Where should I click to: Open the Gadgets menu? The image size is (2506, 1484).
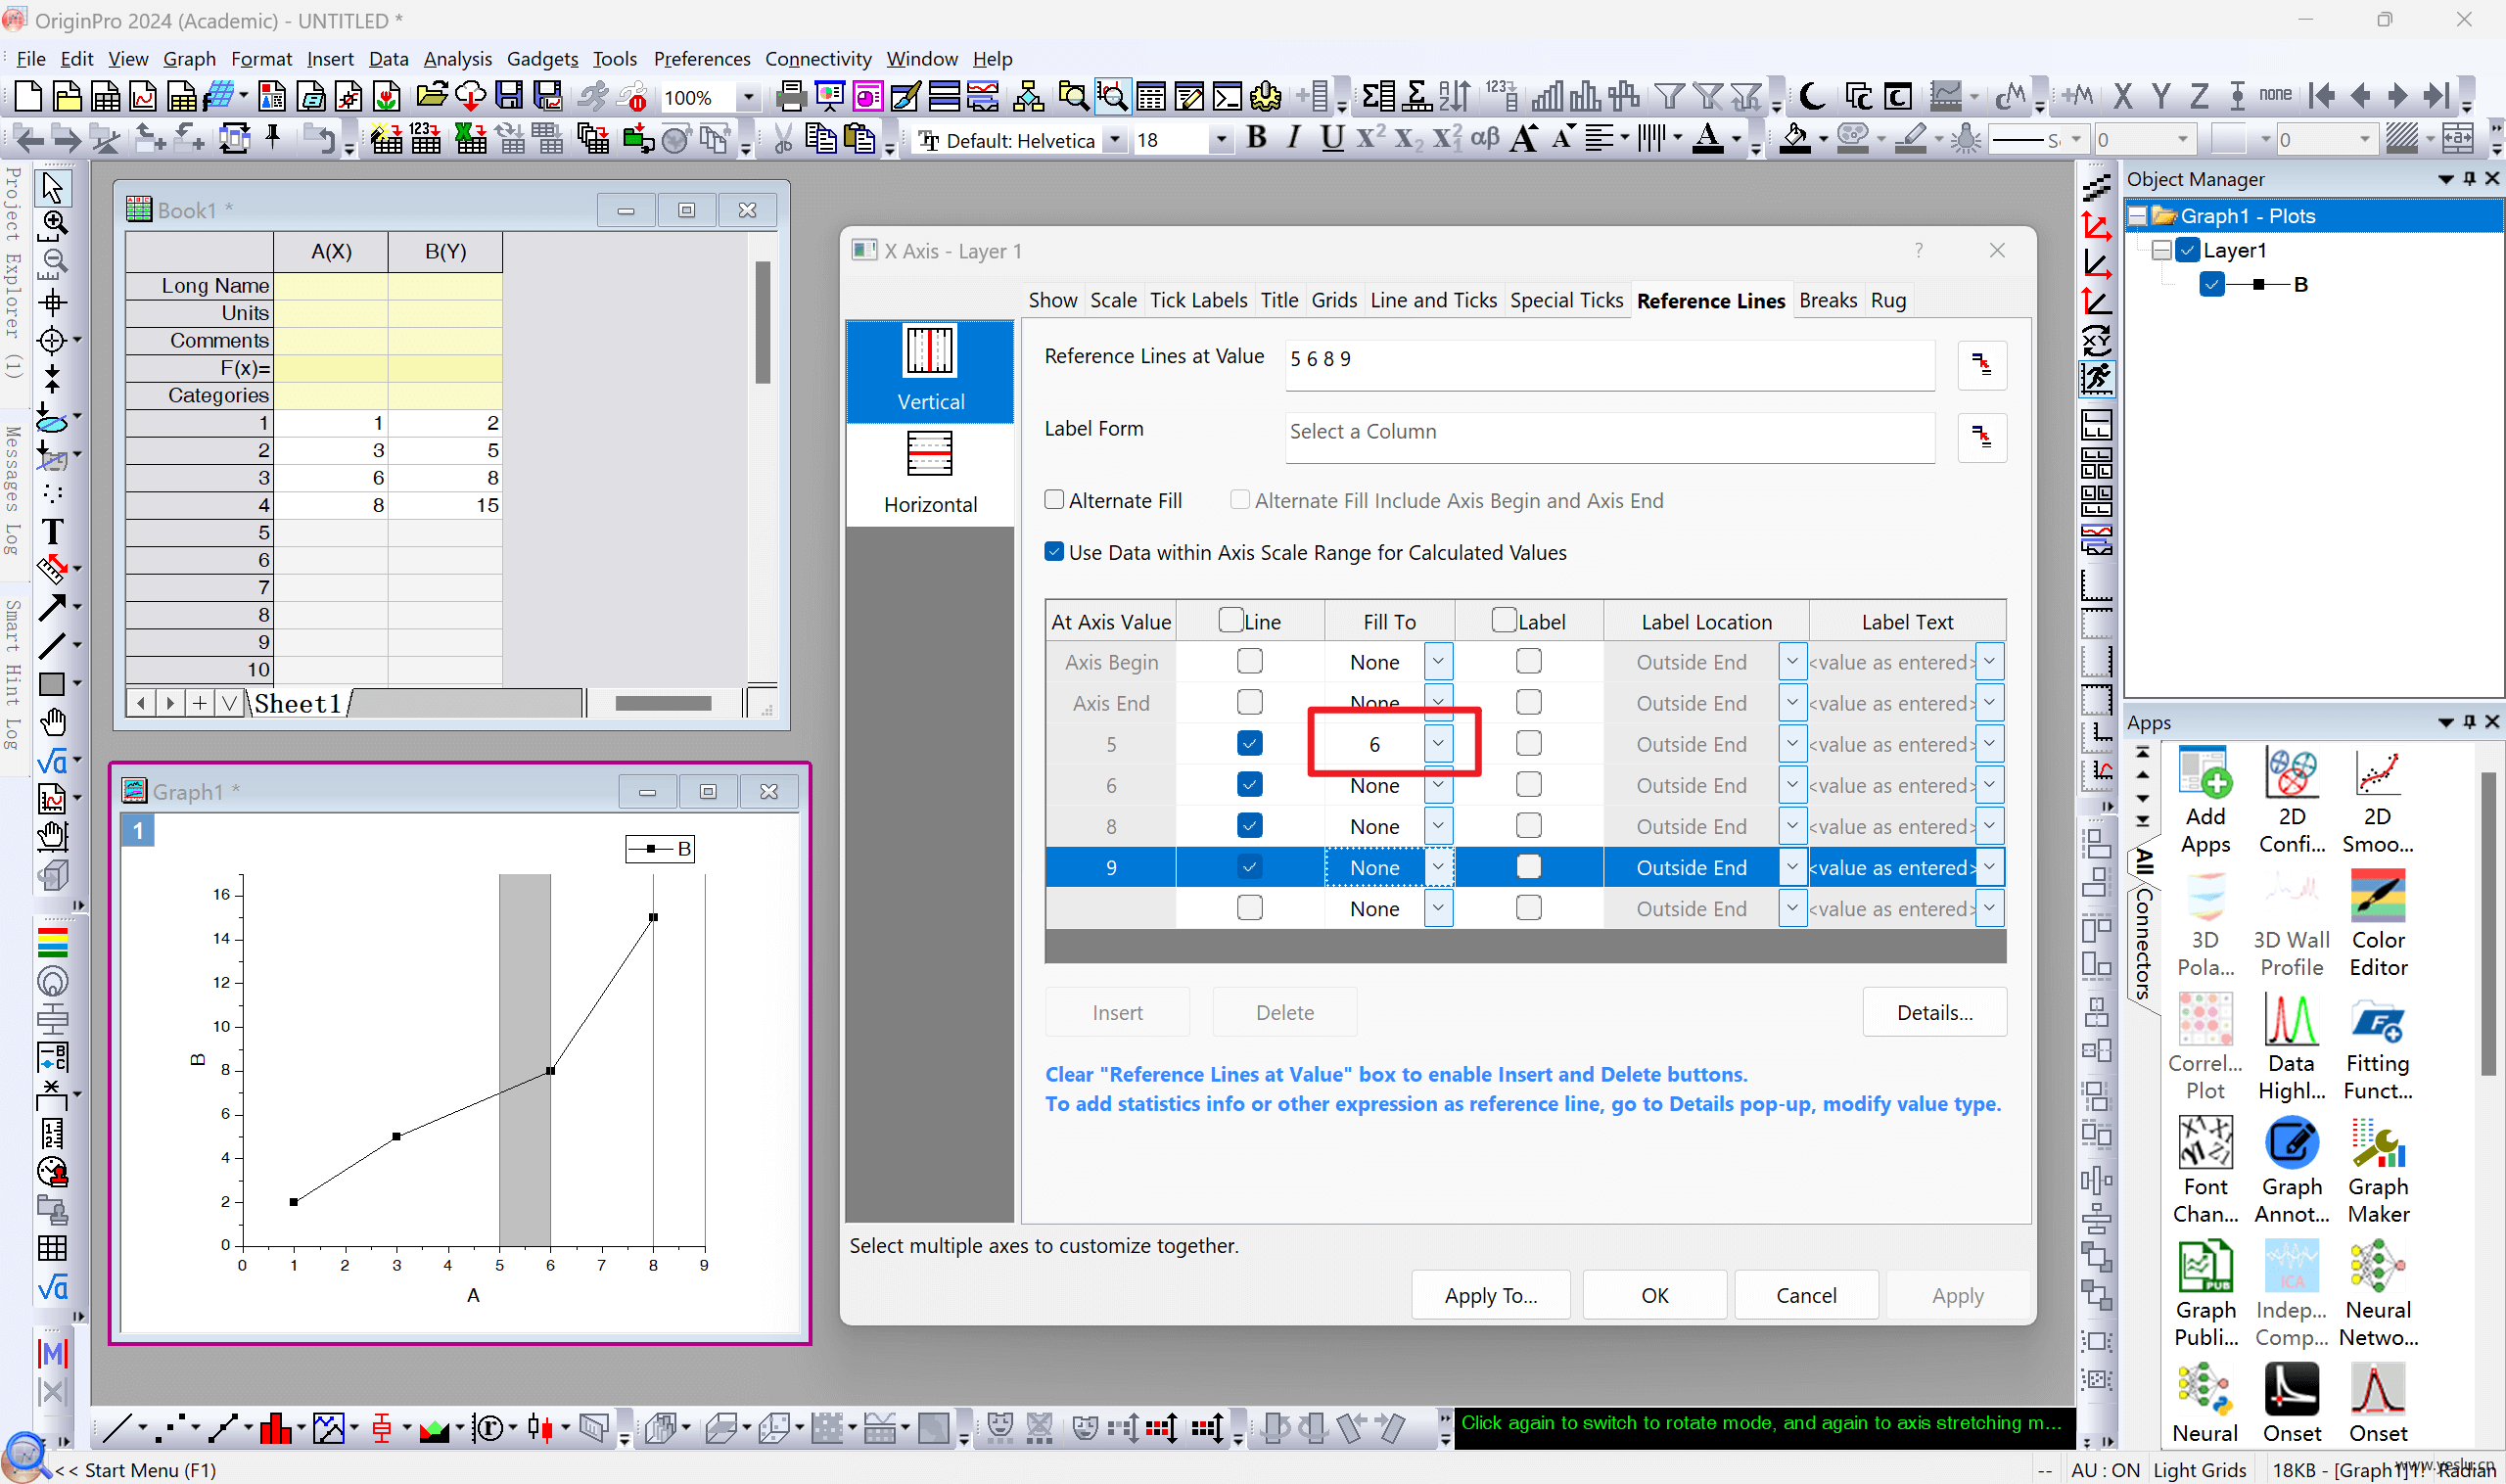click(x=542, y=58)
